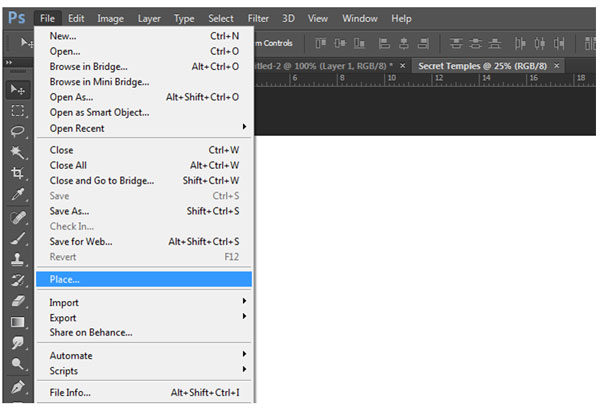Select the Crop tool
Screen dimensions: 600x408
point(18,173)
